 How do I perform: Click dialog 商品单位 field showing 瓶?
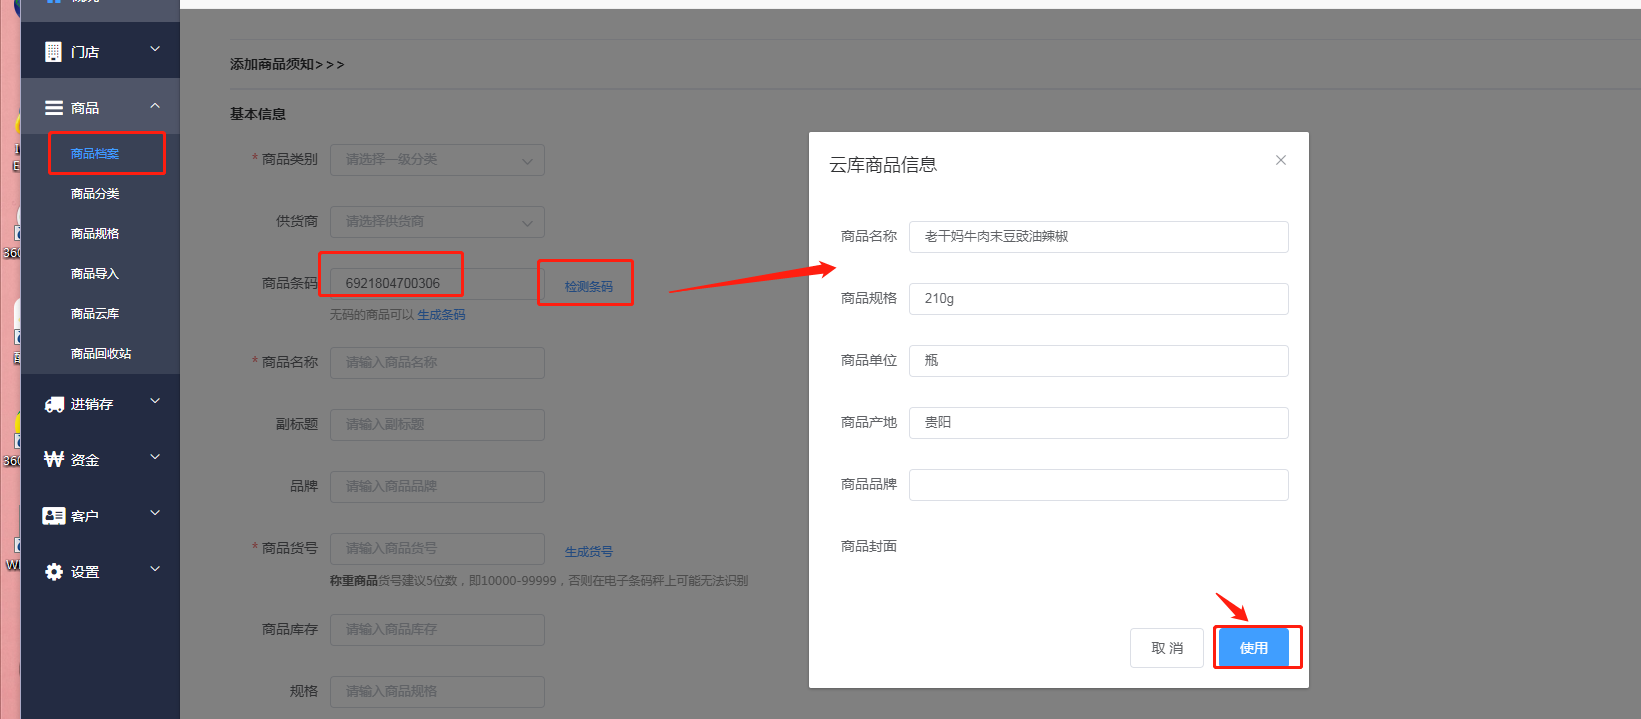tap(1098, 361)
